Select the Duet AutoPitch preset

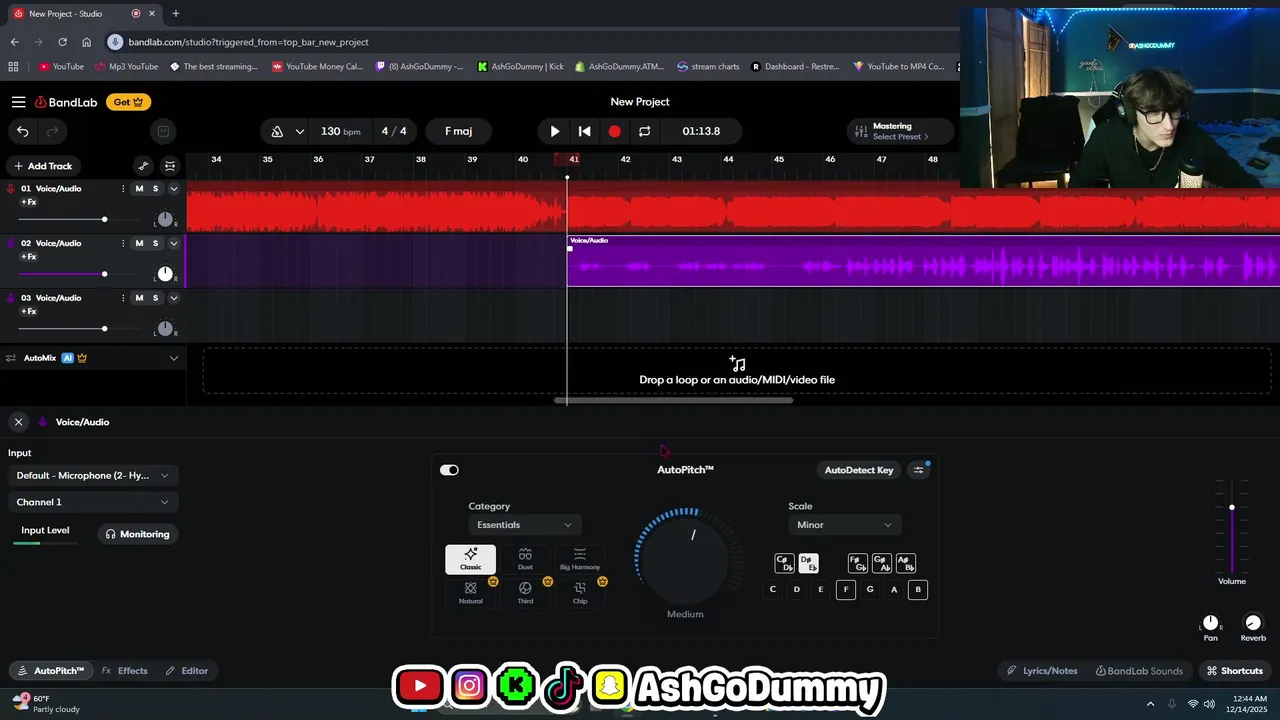click(x=525, y=560)
